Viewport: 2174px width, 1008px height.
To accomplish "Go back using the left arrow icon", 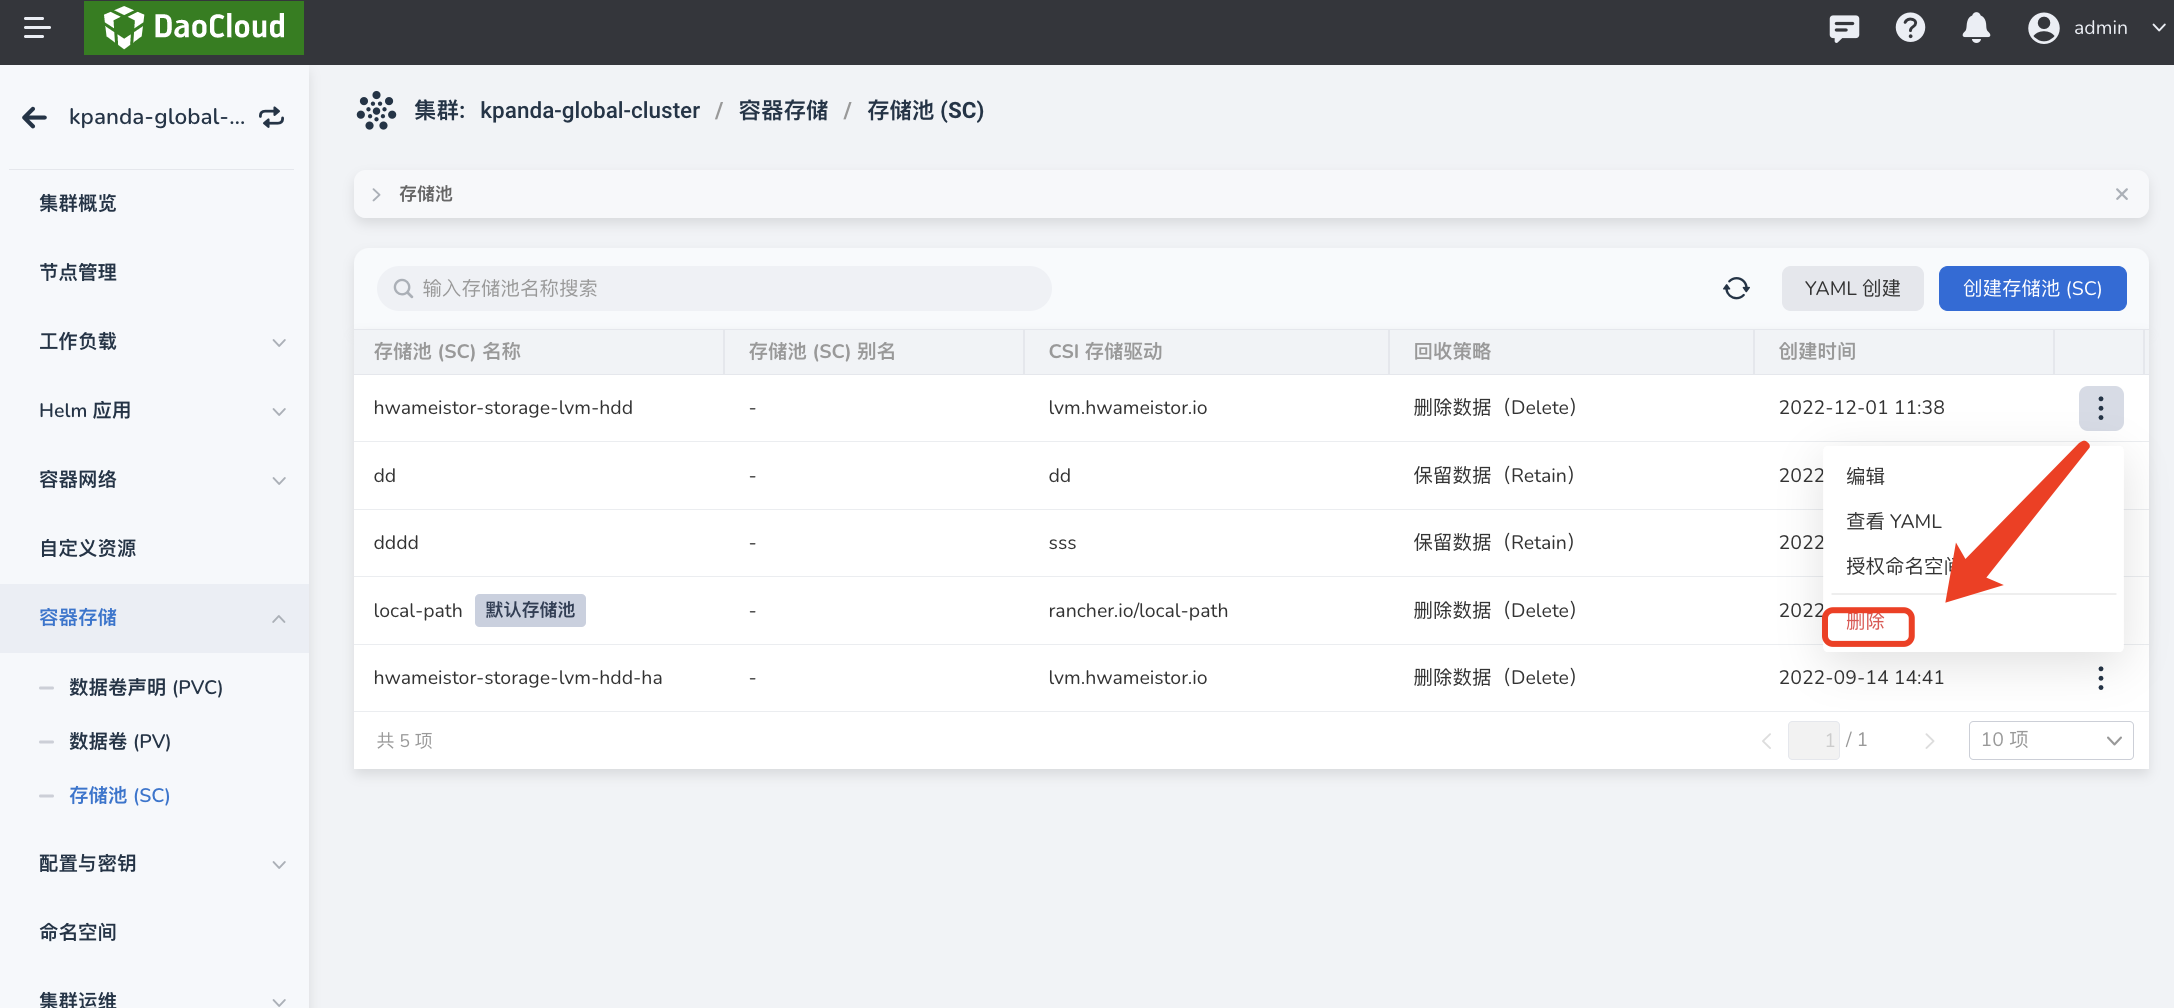I will click(x=35, y=118).
